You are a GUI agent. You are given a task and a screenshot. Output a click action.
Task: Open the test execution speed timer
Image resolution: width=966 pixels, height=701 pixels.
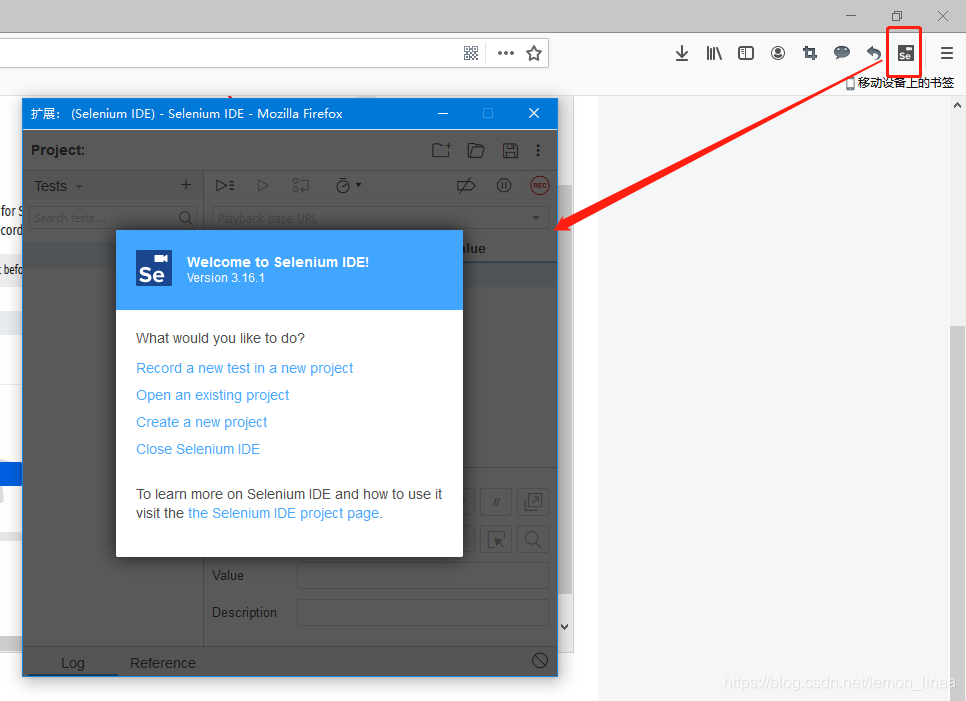(x=348, y=185)
